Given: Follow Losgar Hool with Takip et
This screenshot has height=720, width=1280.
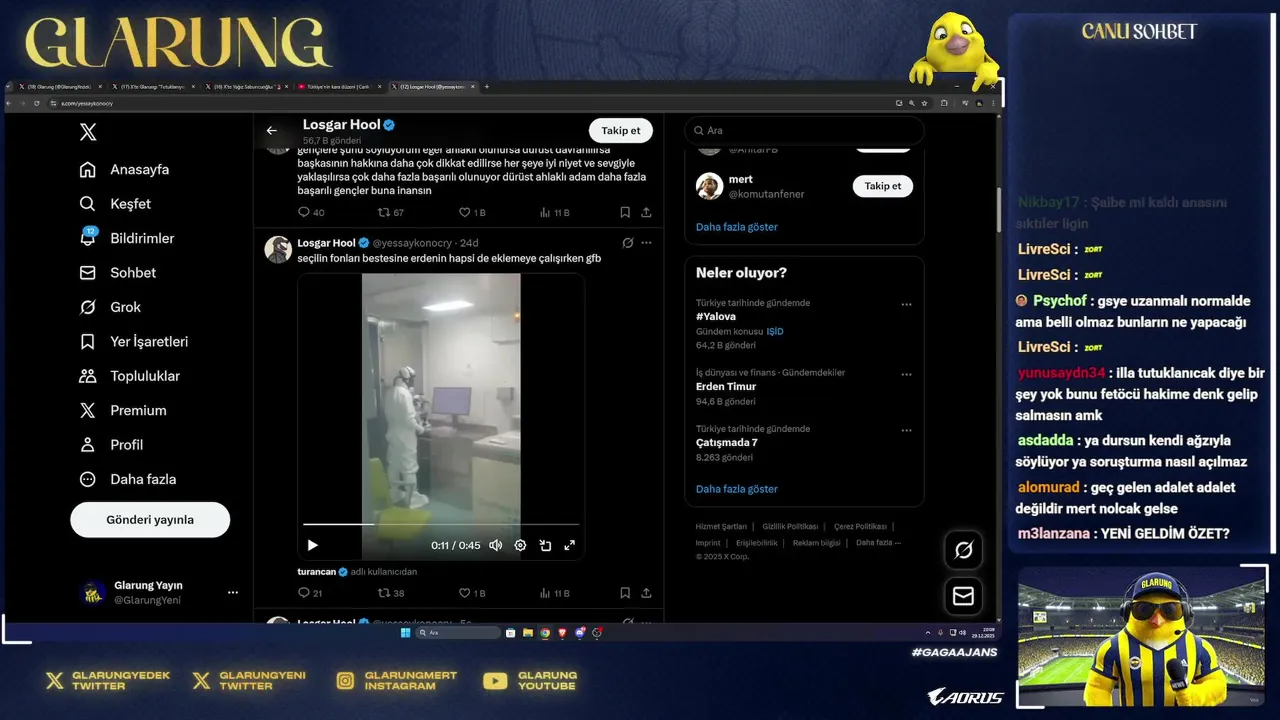Looking at the screenshot, I should pos(620,131).
